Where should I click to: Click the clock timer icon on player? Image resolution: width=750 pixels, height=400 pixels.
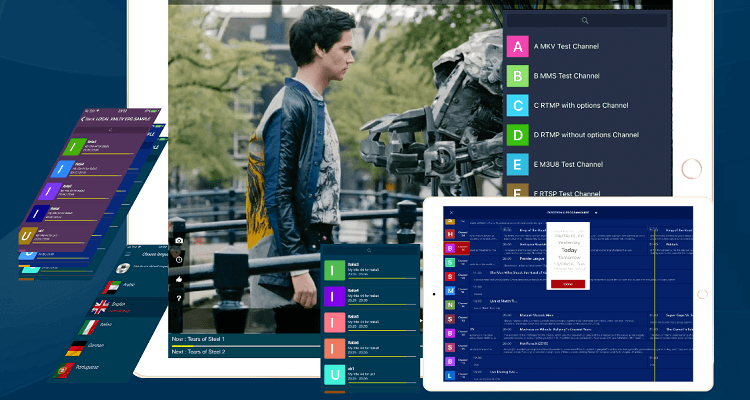(x=178, y=259)
